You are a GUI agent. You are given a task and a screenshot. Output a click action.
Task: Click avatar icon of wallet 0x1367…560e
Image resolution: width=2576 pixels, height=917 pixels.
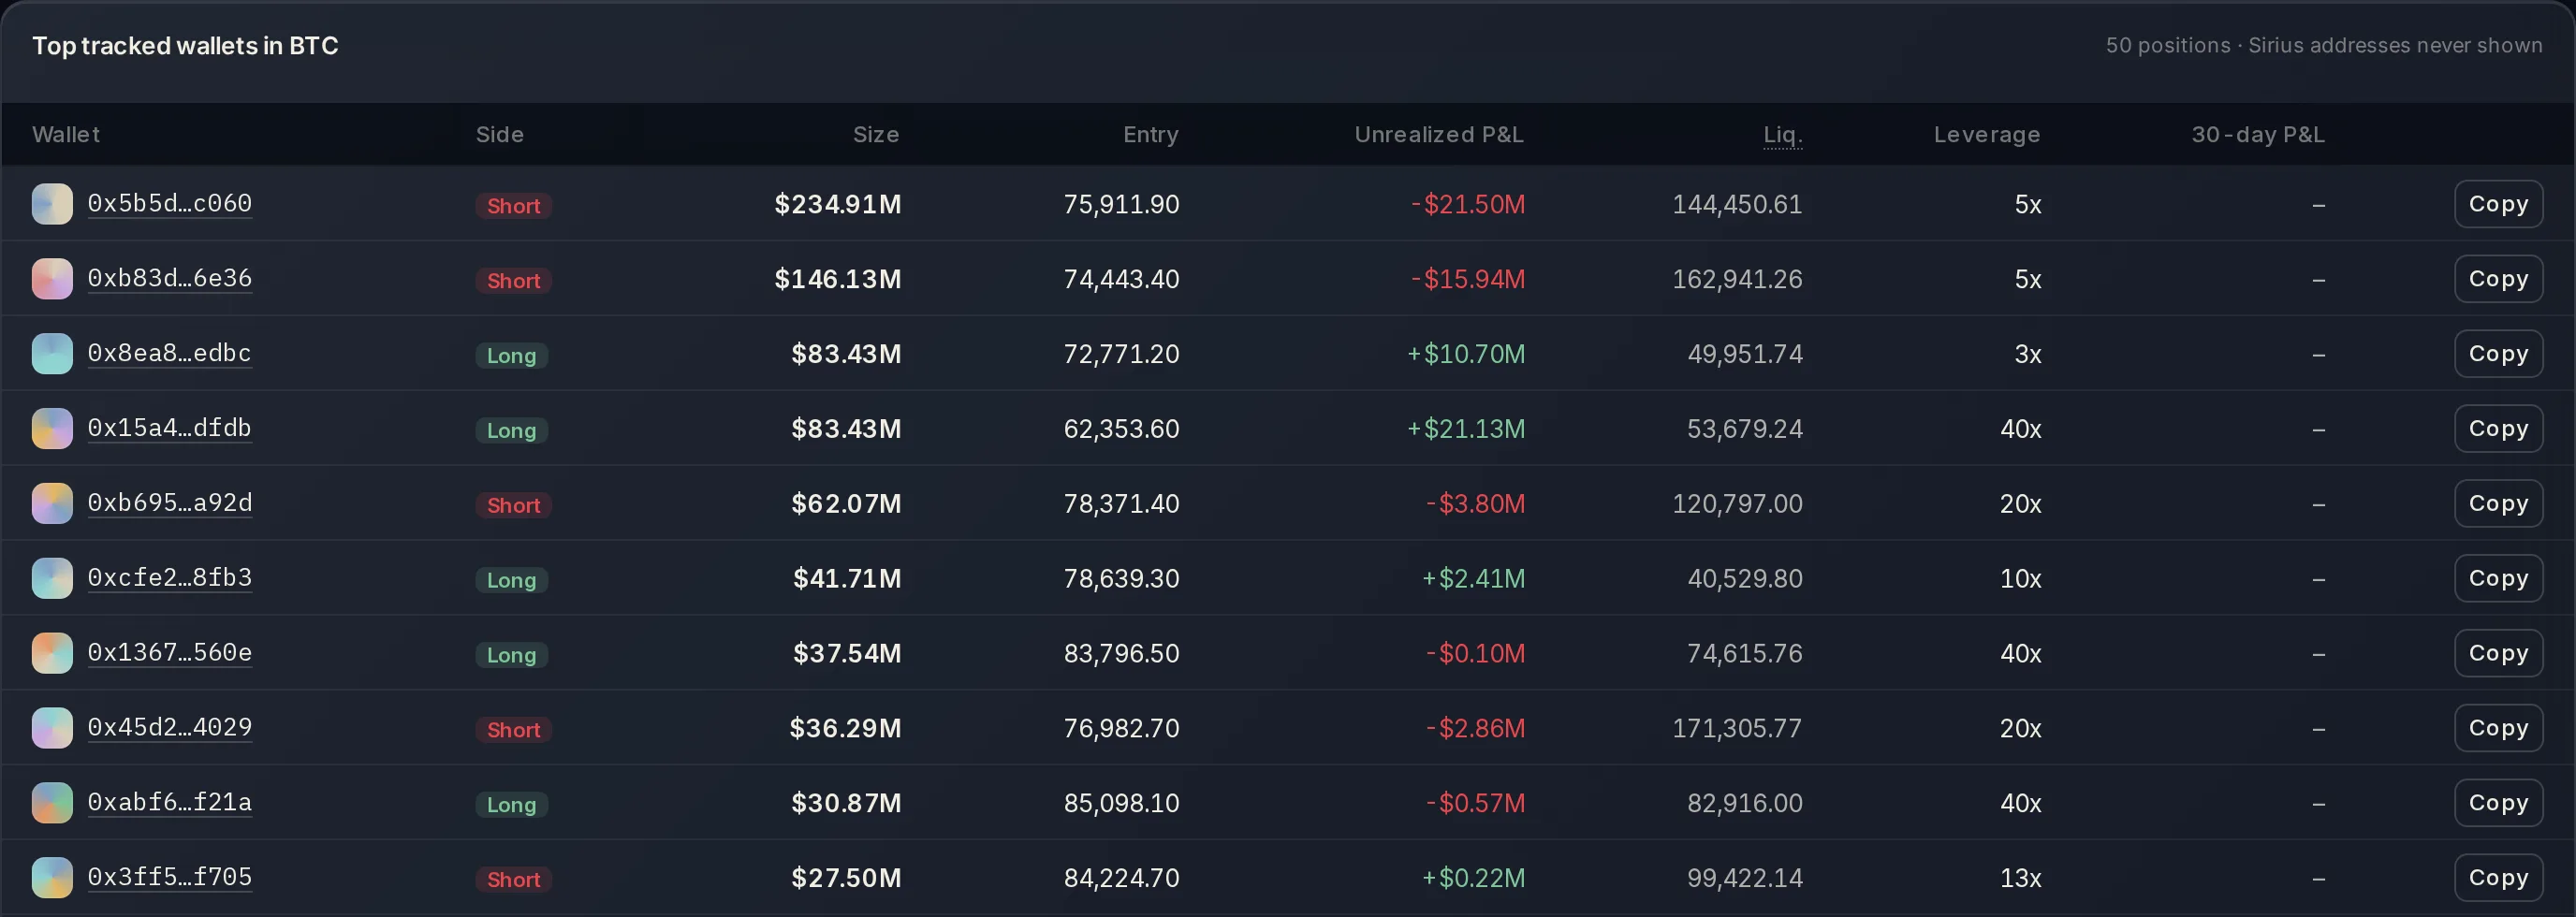pos(52,654)
